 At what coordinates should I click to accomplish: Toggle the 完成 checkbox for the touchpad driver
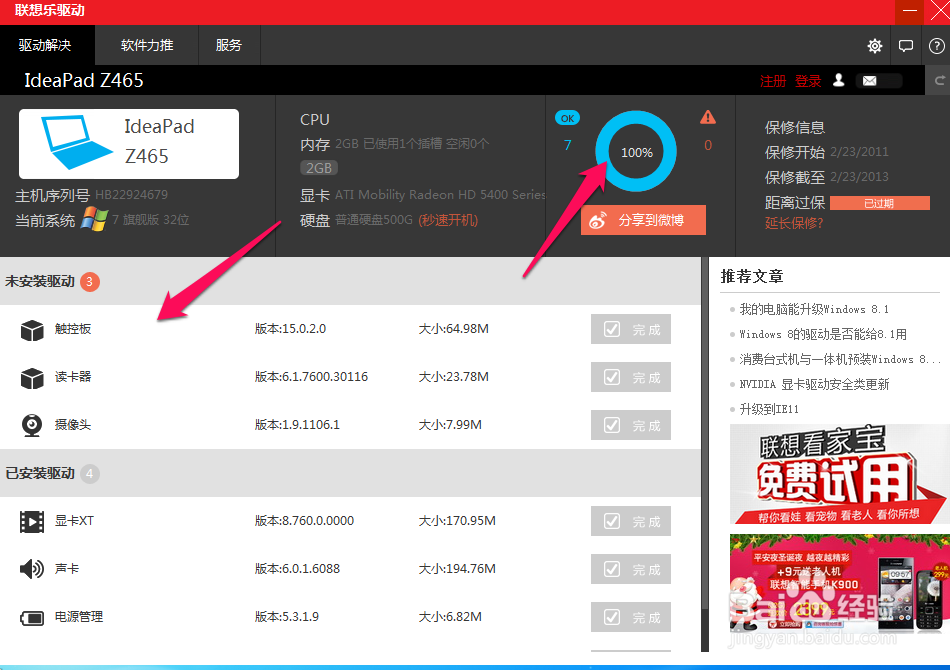(613, 329)
